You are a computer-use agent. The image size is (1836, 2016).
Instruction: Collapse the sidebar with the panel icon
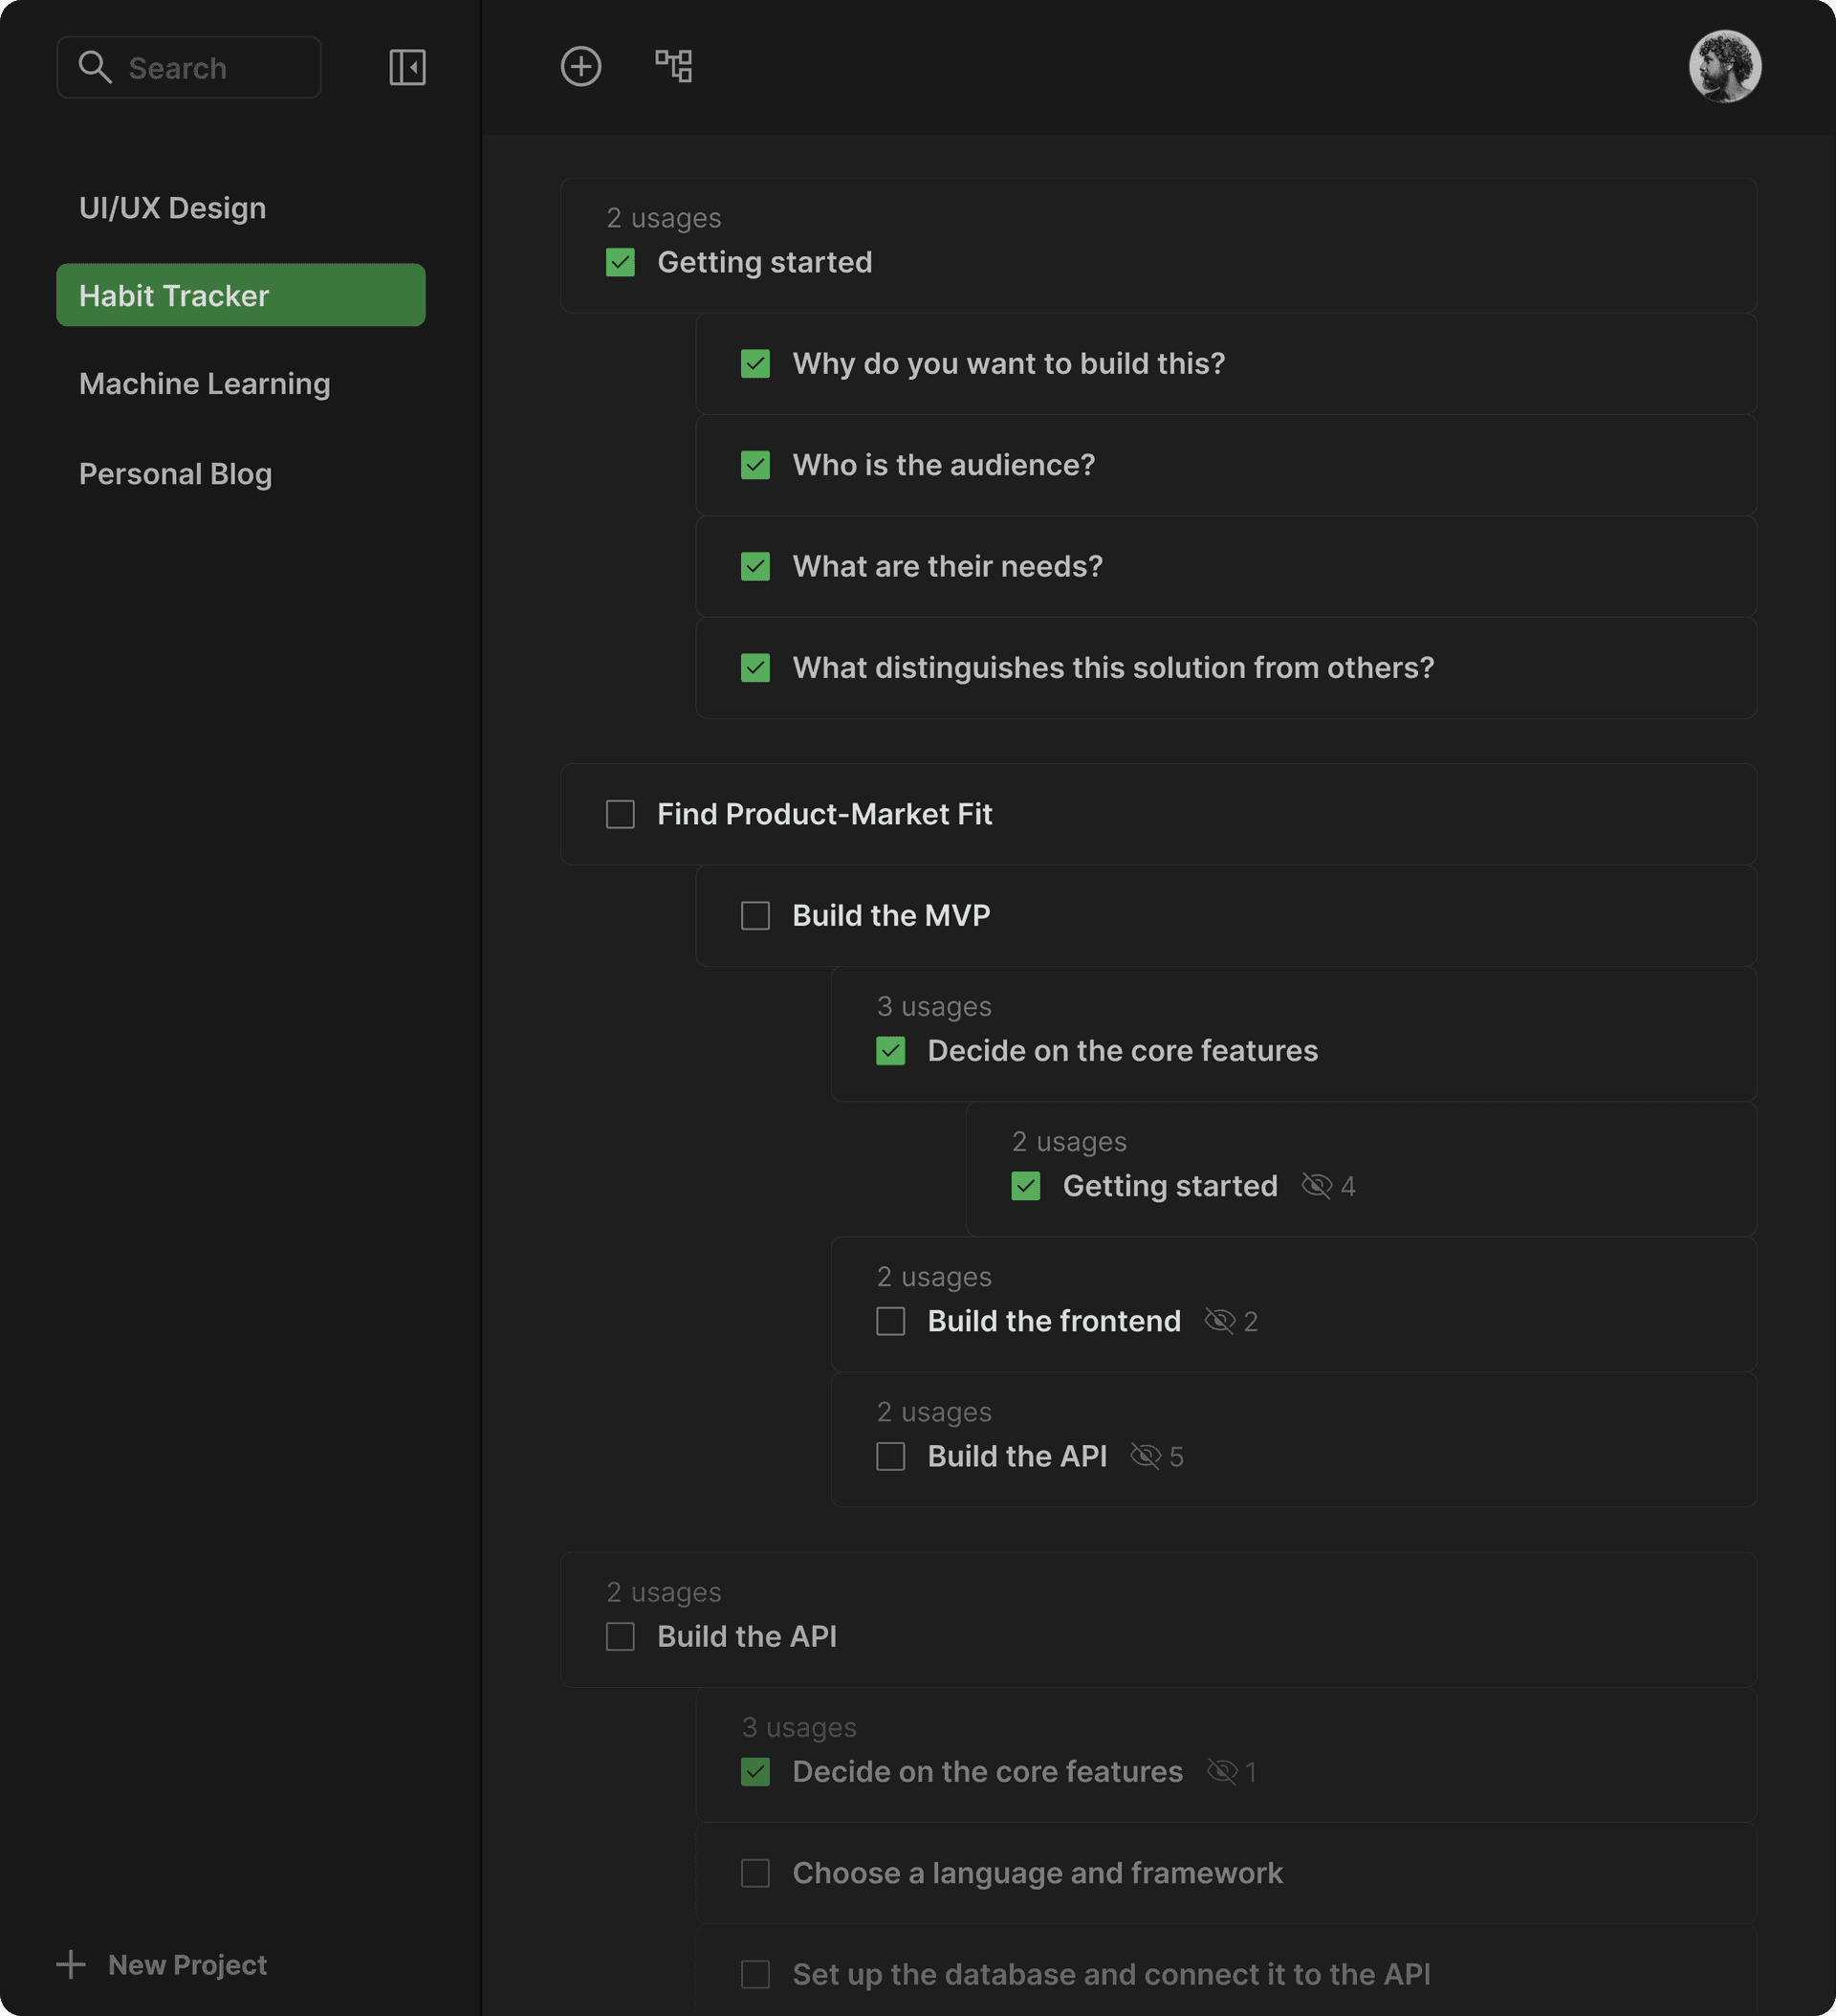[x=408, y=66]
